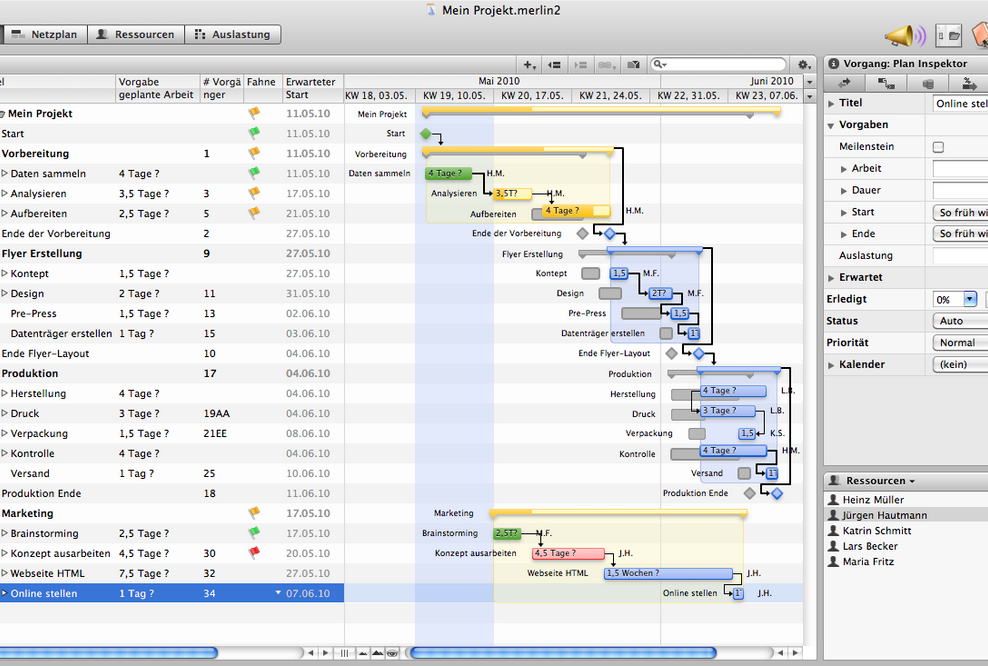Click the indent activity toolbar icon
The image size is (988, 666).
pos(581,63)
